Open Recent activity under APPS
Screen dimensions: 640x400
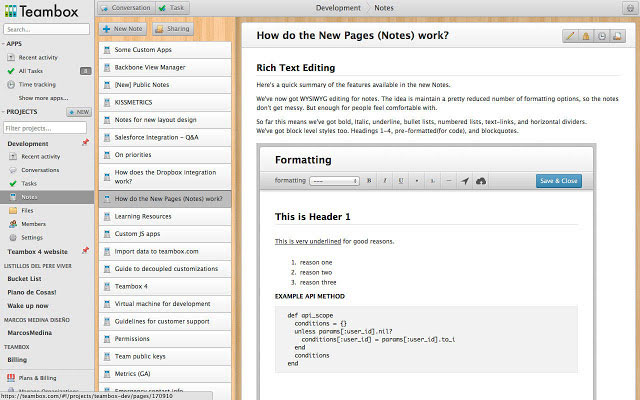(38, 58)
